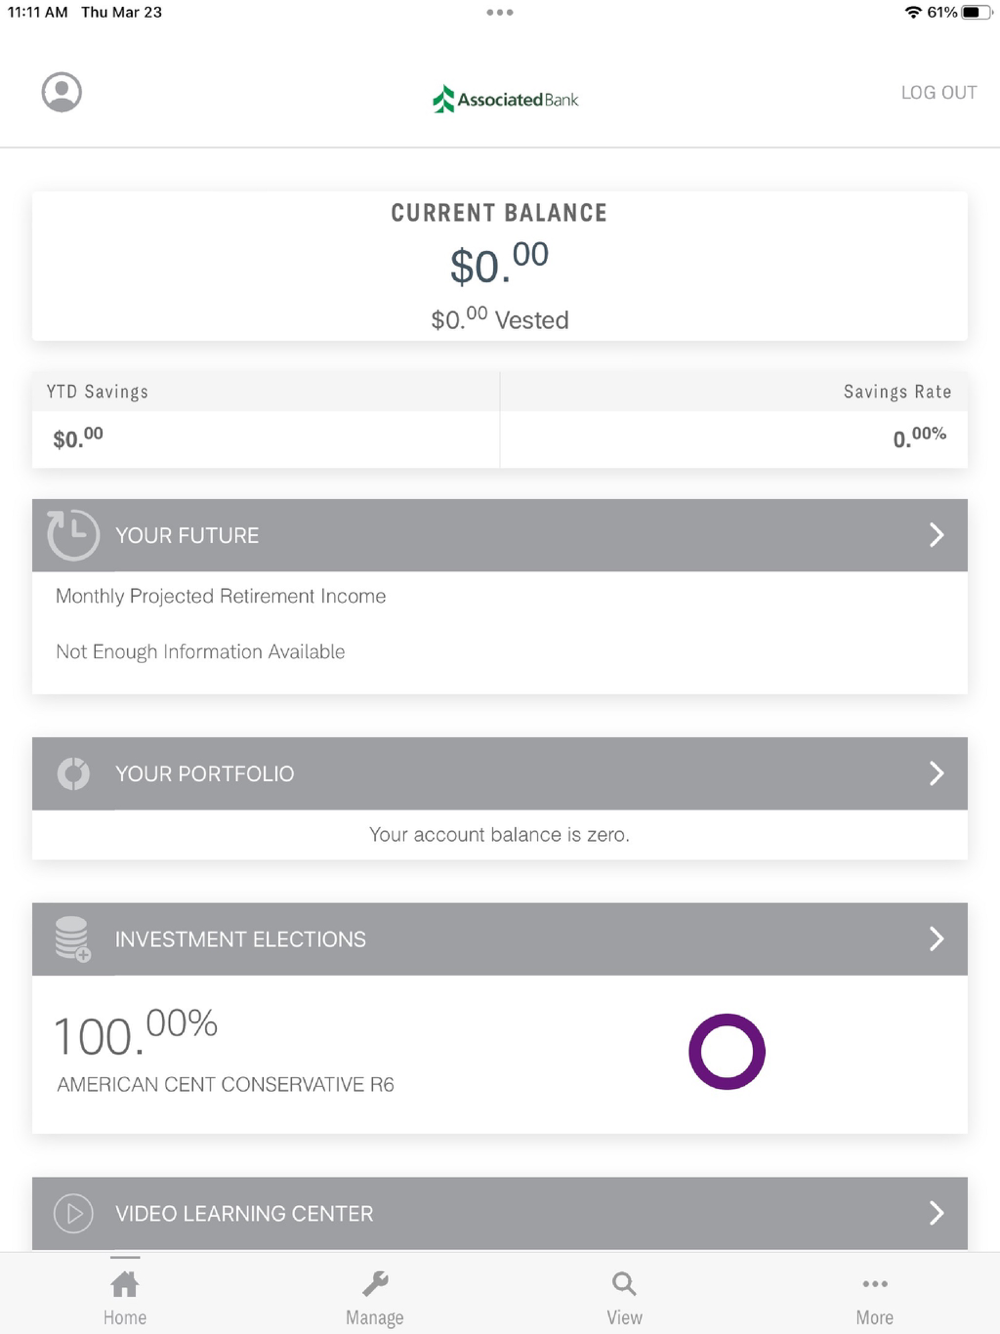Tap the Manage wrench icon
Screen dimensions: 1000x1334
375,1284
